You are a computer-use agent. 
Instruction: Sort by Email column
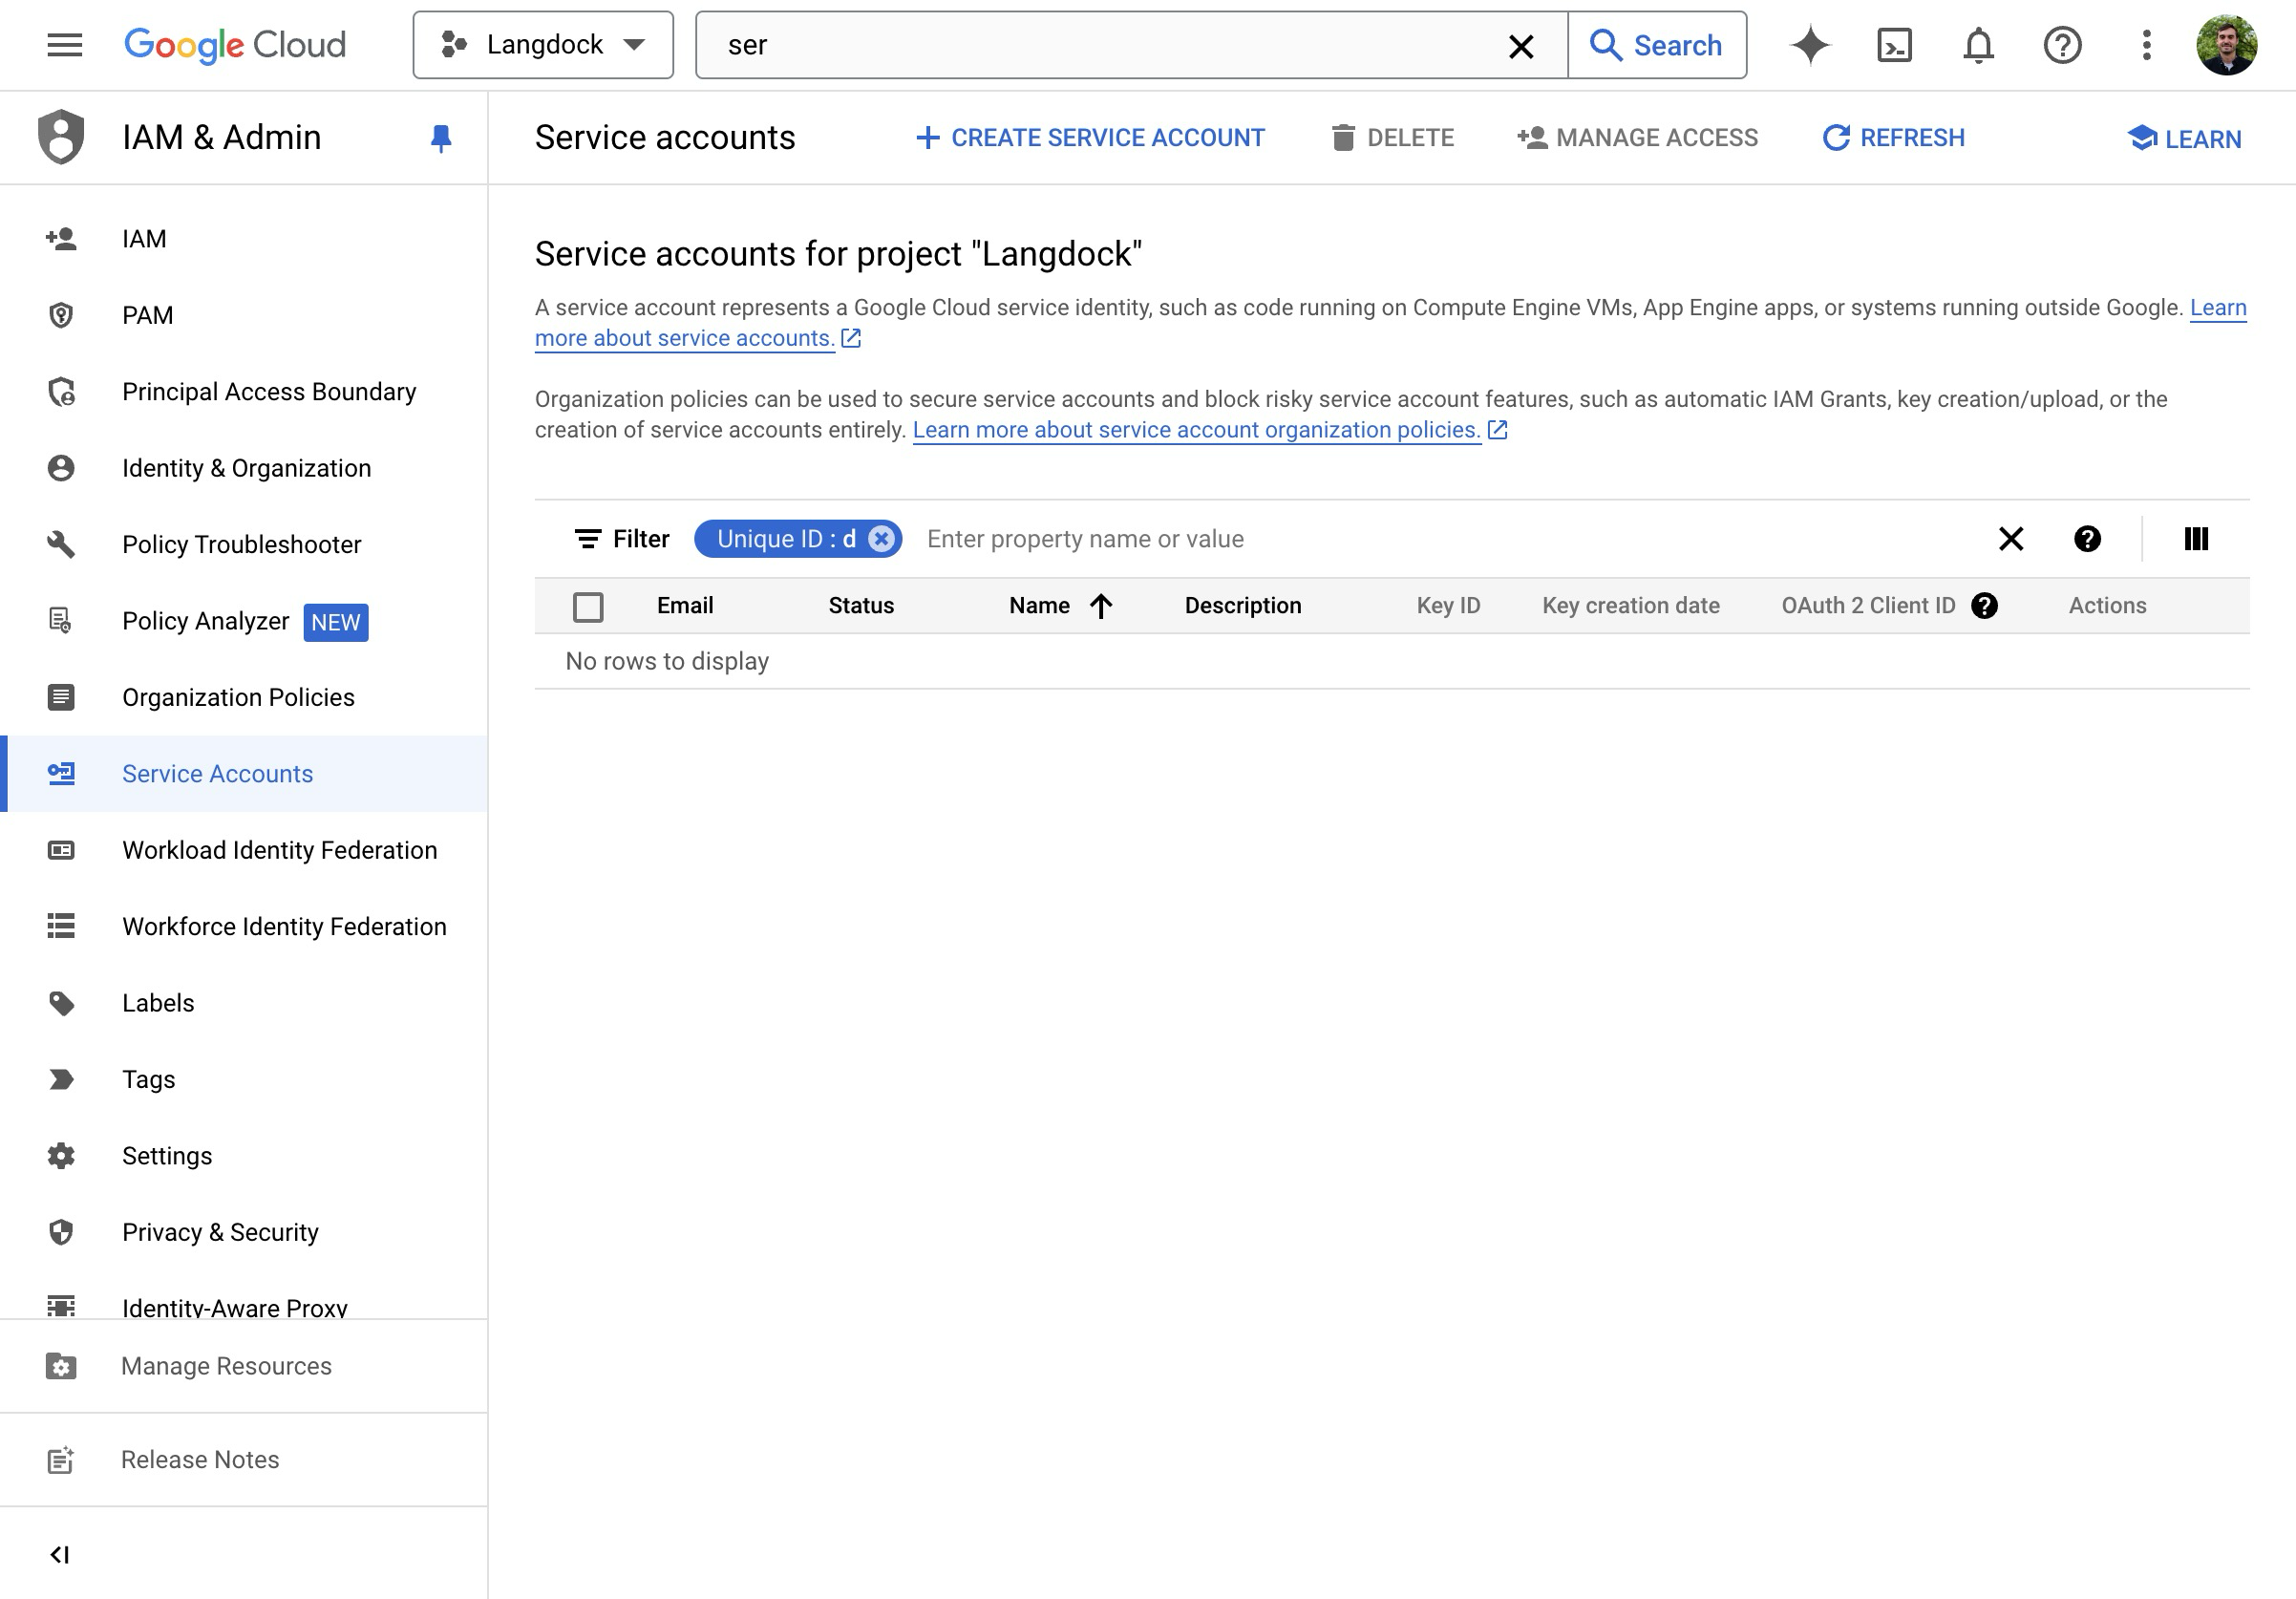(x=685, y=606)
